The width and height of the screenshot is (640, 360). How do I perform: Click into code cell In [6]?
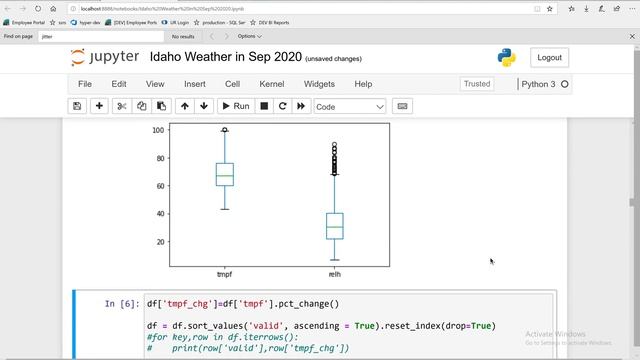(349, 326)
